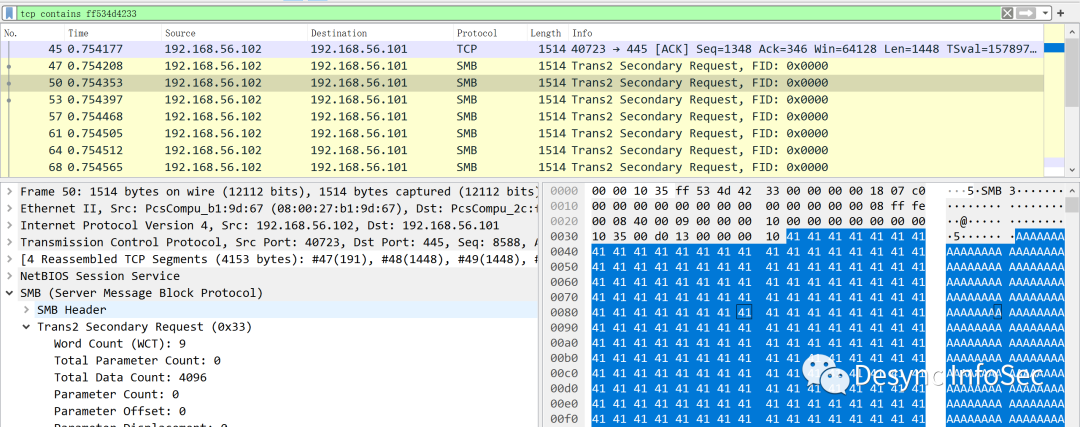Click the blue mark in the packet minimap
This screenshot has width=1080, height=427.
(x=1054, y=48)
